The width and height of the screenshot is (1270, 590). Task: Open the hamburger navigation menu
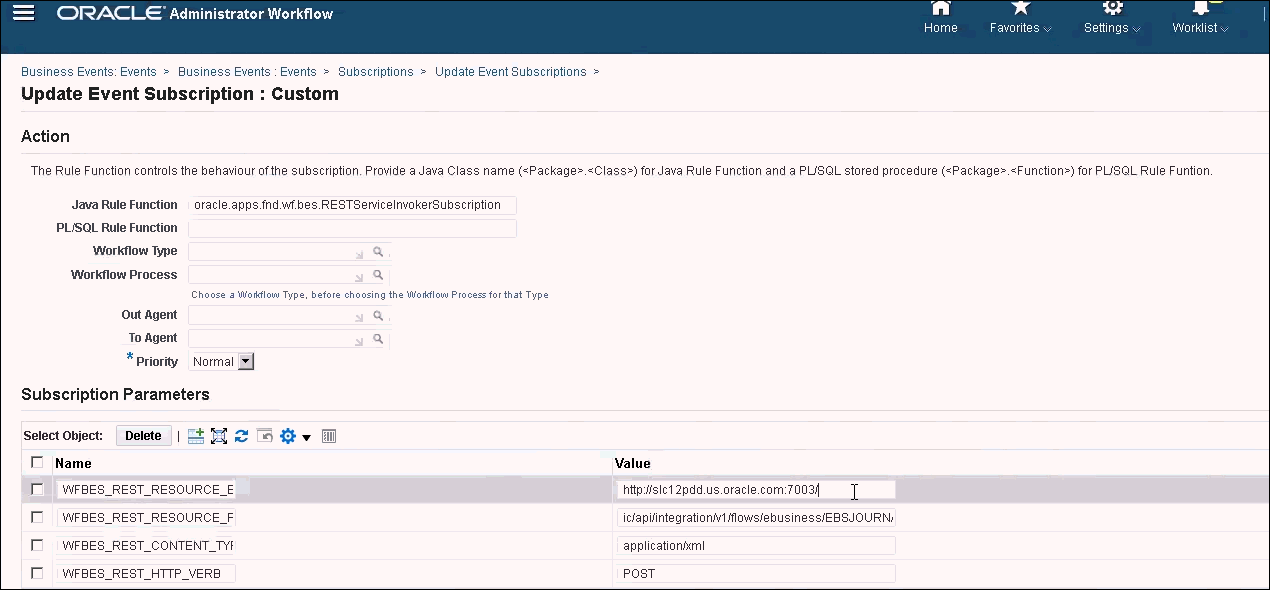23,13
